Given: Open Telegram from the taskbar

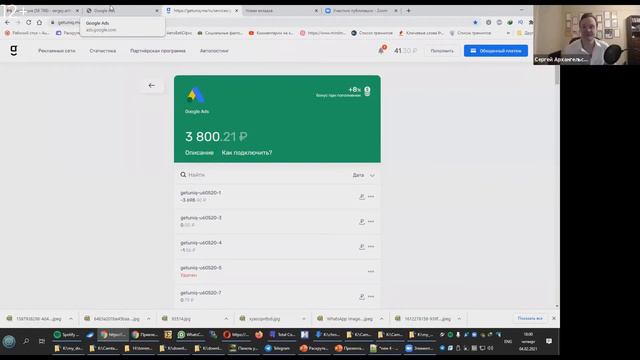Looking at the screenshot, I should [278, 348].
